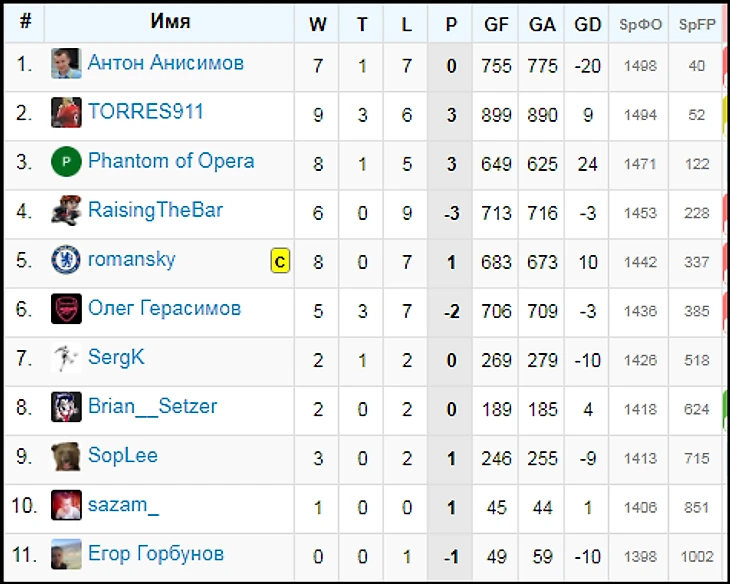730x584 pixels.
Task: Open the TORRES911 profile link
Action: pos(146,112)
